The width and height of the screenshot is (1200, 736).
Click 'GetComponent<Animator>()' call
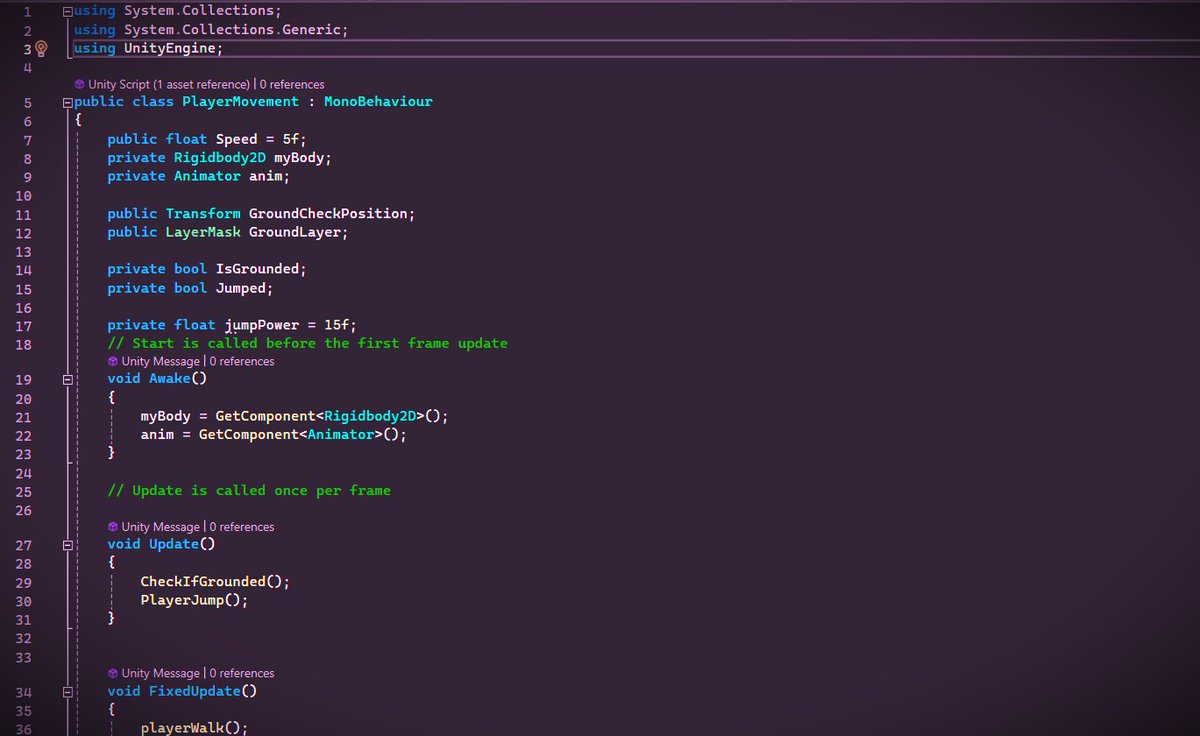point(299,435)
